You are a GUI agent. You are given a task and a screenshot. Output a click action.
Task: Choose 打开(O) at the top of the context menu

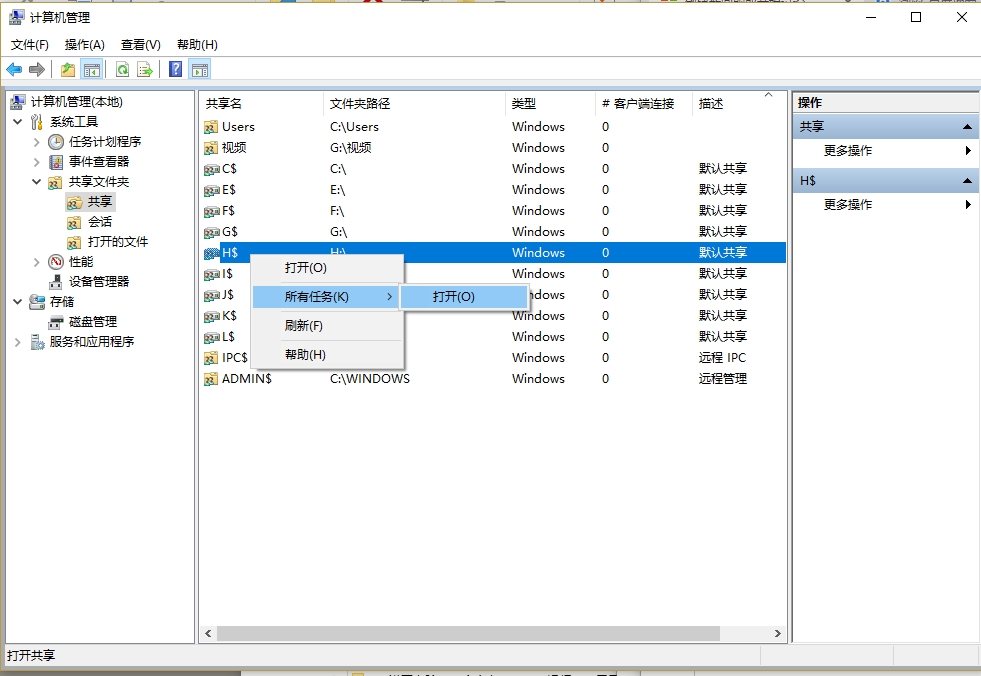pos(328,268)
